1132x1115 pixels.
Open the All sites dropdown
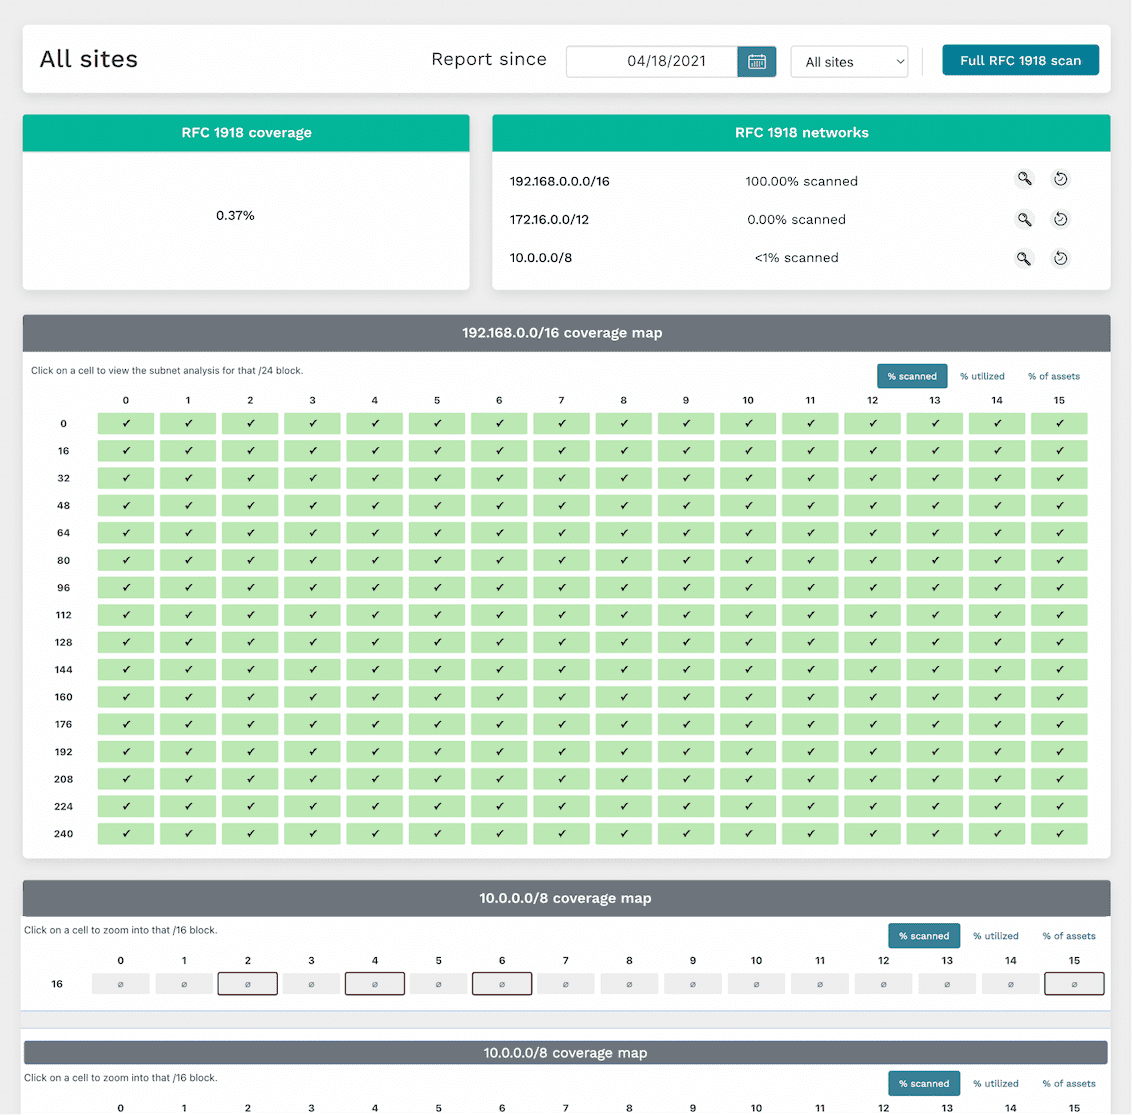(x=849, y=61)
